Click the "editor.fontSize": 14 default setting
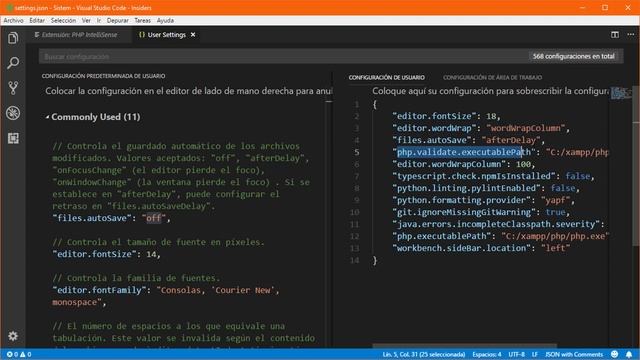The height and width of the screenshot is (360, 640). tap(107, 254)
